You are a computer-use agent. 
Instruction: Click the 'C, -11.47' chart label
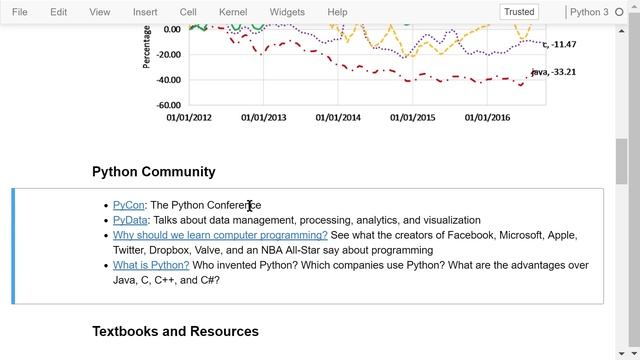(x=559, y=44)
